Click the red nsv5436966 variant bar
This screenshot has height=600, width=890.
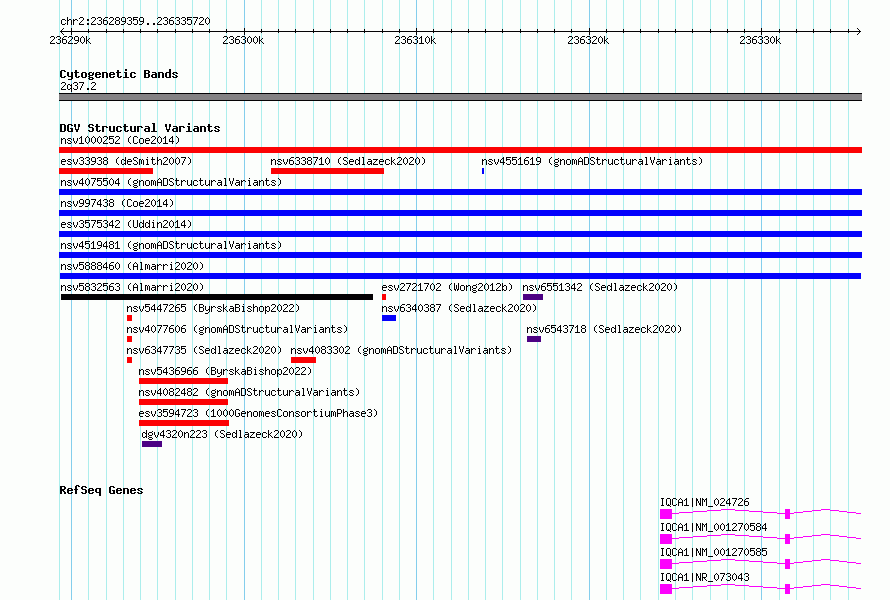pyautogui.click(x=183, y=381)
